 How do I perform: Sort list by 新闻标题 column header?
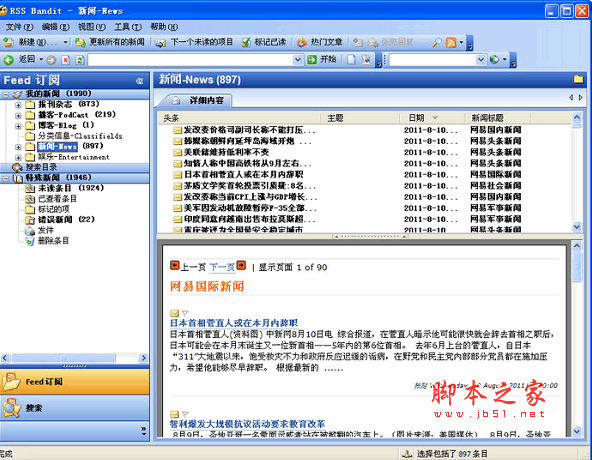[x=498, y=118]
